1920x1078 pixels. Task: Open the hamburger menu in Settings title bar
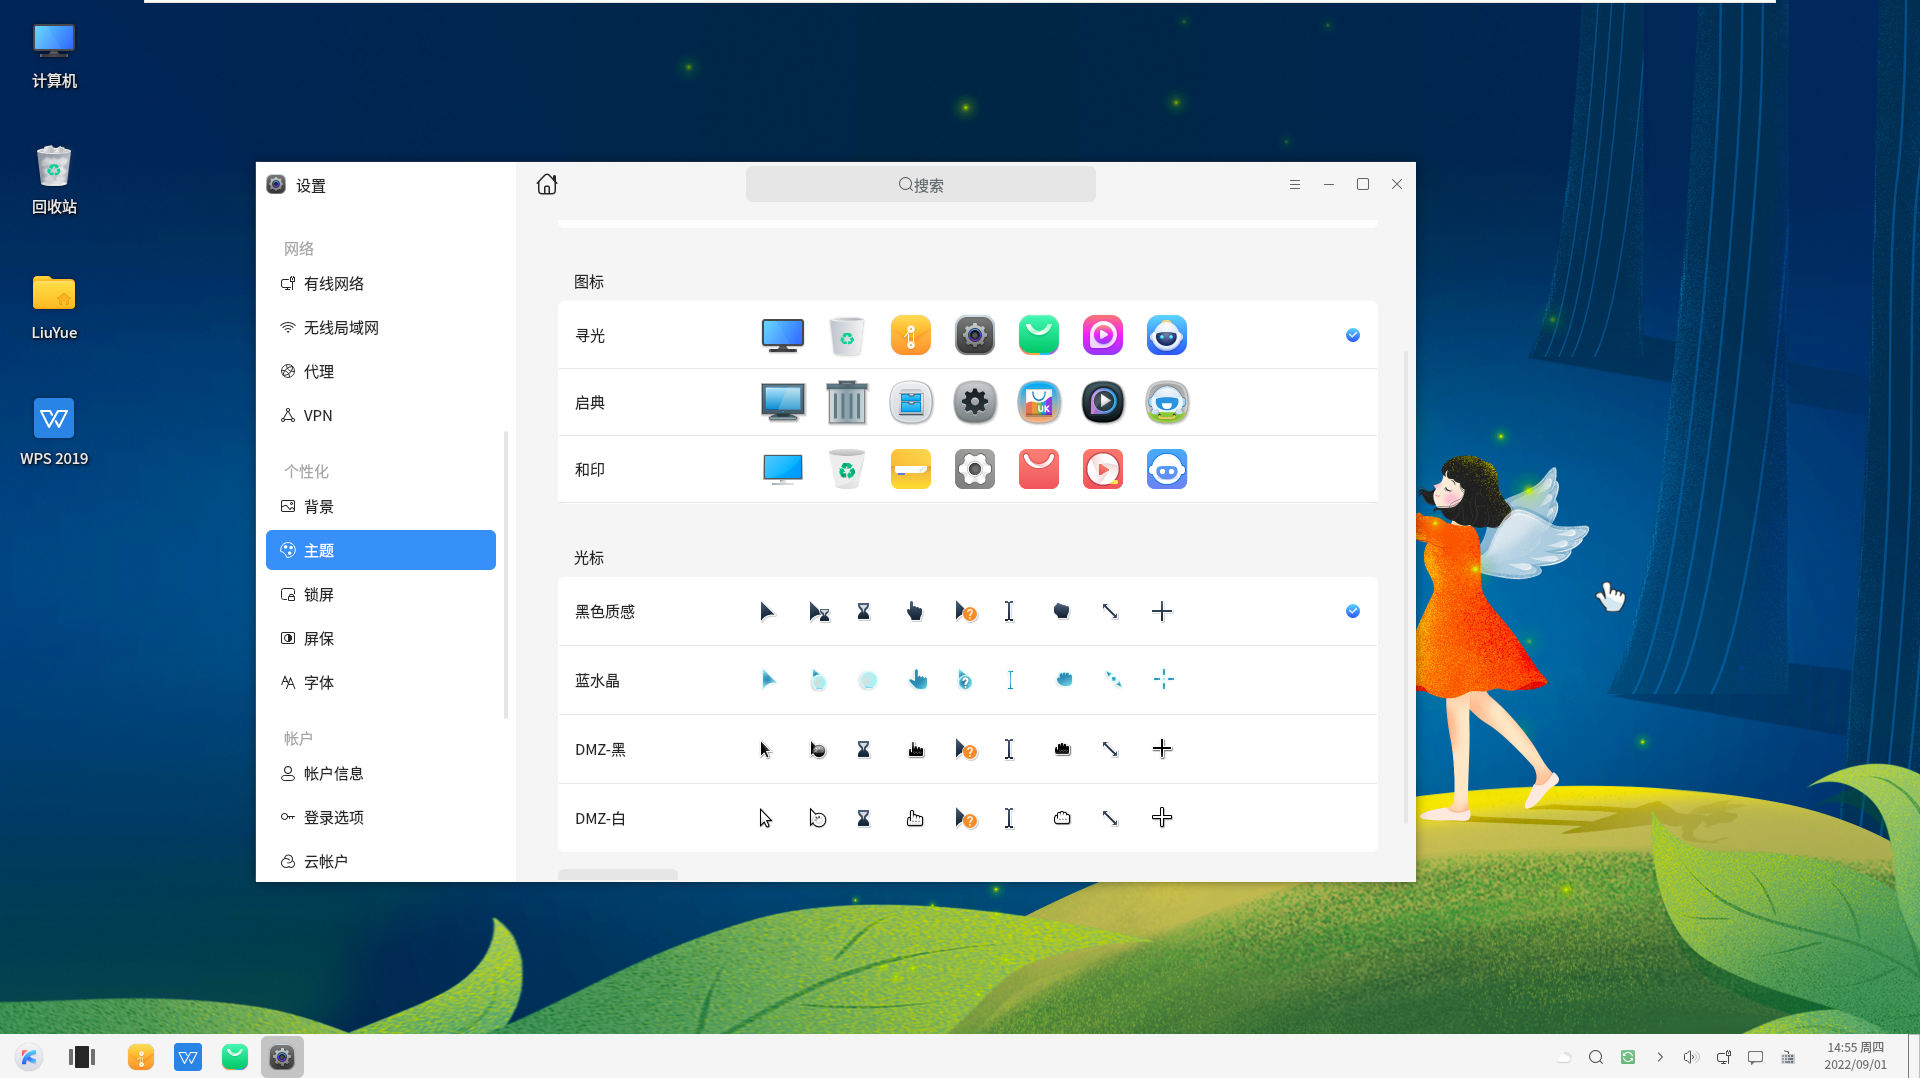click(x=1295, y=184)
